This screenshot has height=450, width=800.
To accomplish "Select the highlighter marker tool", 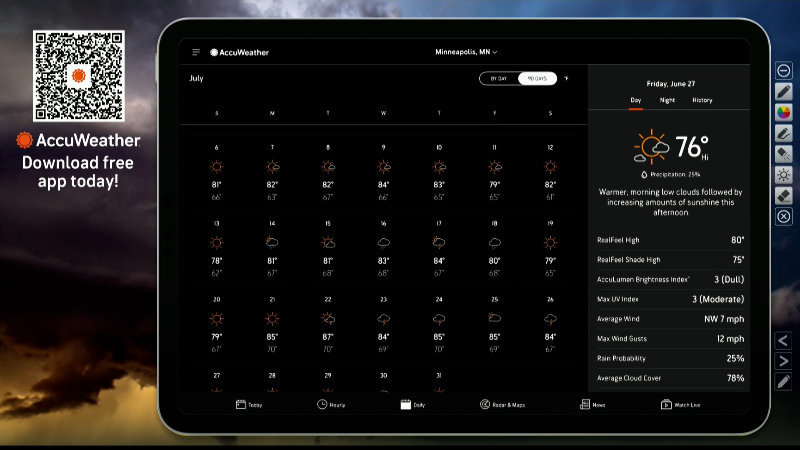I will point(784,154).
